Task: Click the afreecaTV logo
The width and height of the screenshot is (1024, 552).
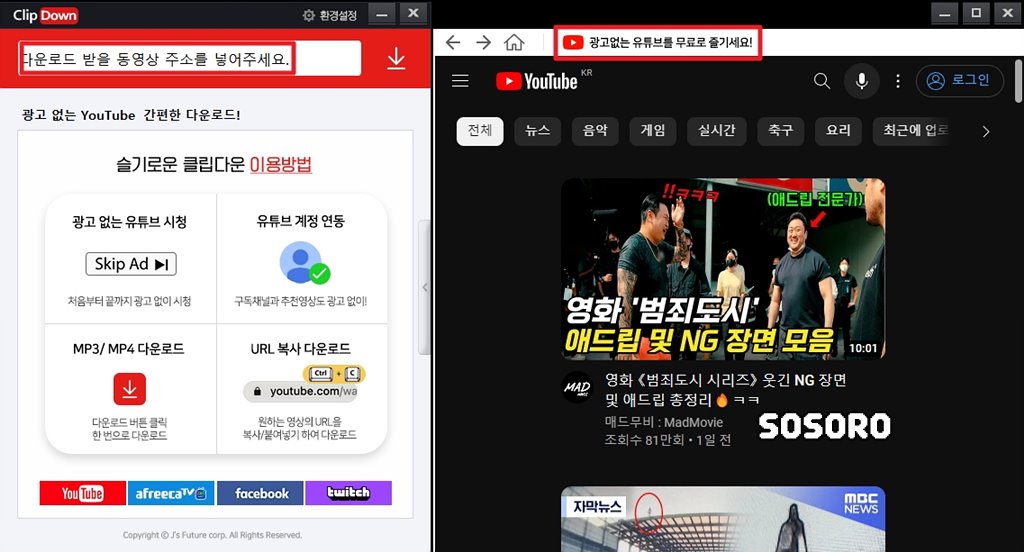Action: (x=171, y=493)
